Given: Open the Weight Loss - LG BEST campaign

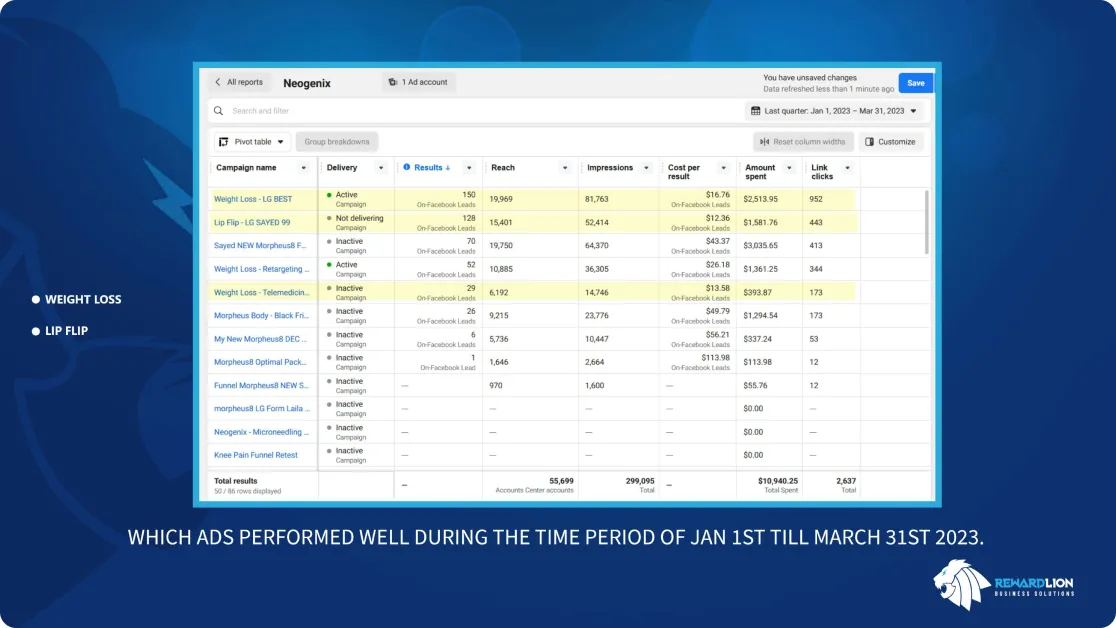Looking at the screenshot, I should click(x=253, y=199).
